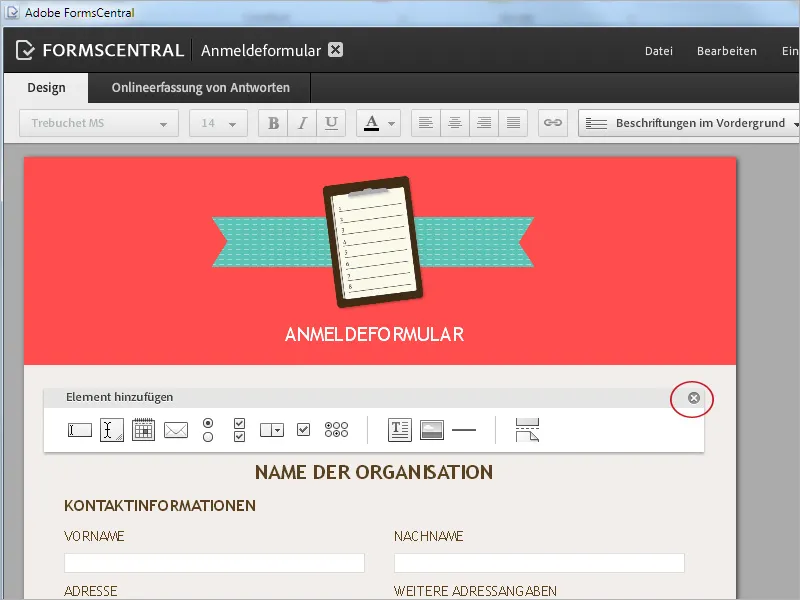Insert a formatted text block

tap(399, 430)
